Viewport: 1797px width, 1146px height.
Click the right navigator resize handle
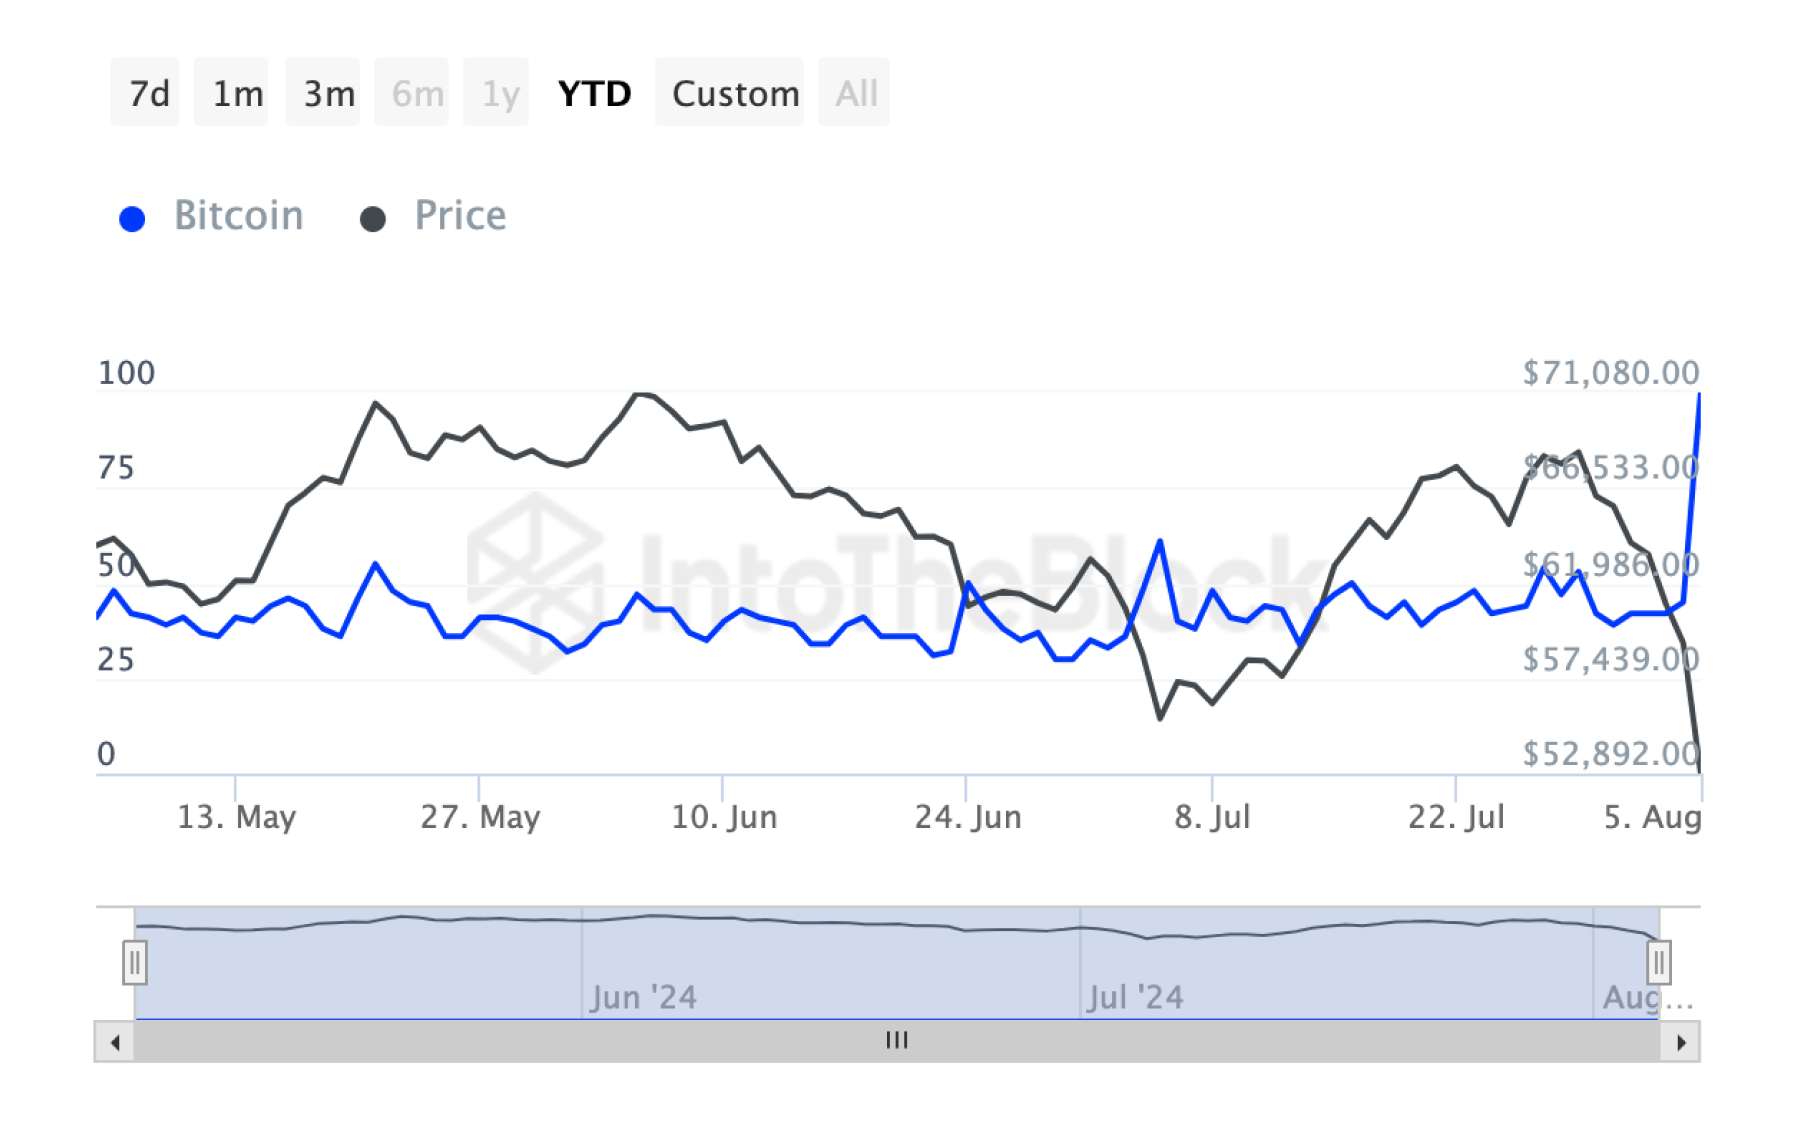click(1660, 963)
